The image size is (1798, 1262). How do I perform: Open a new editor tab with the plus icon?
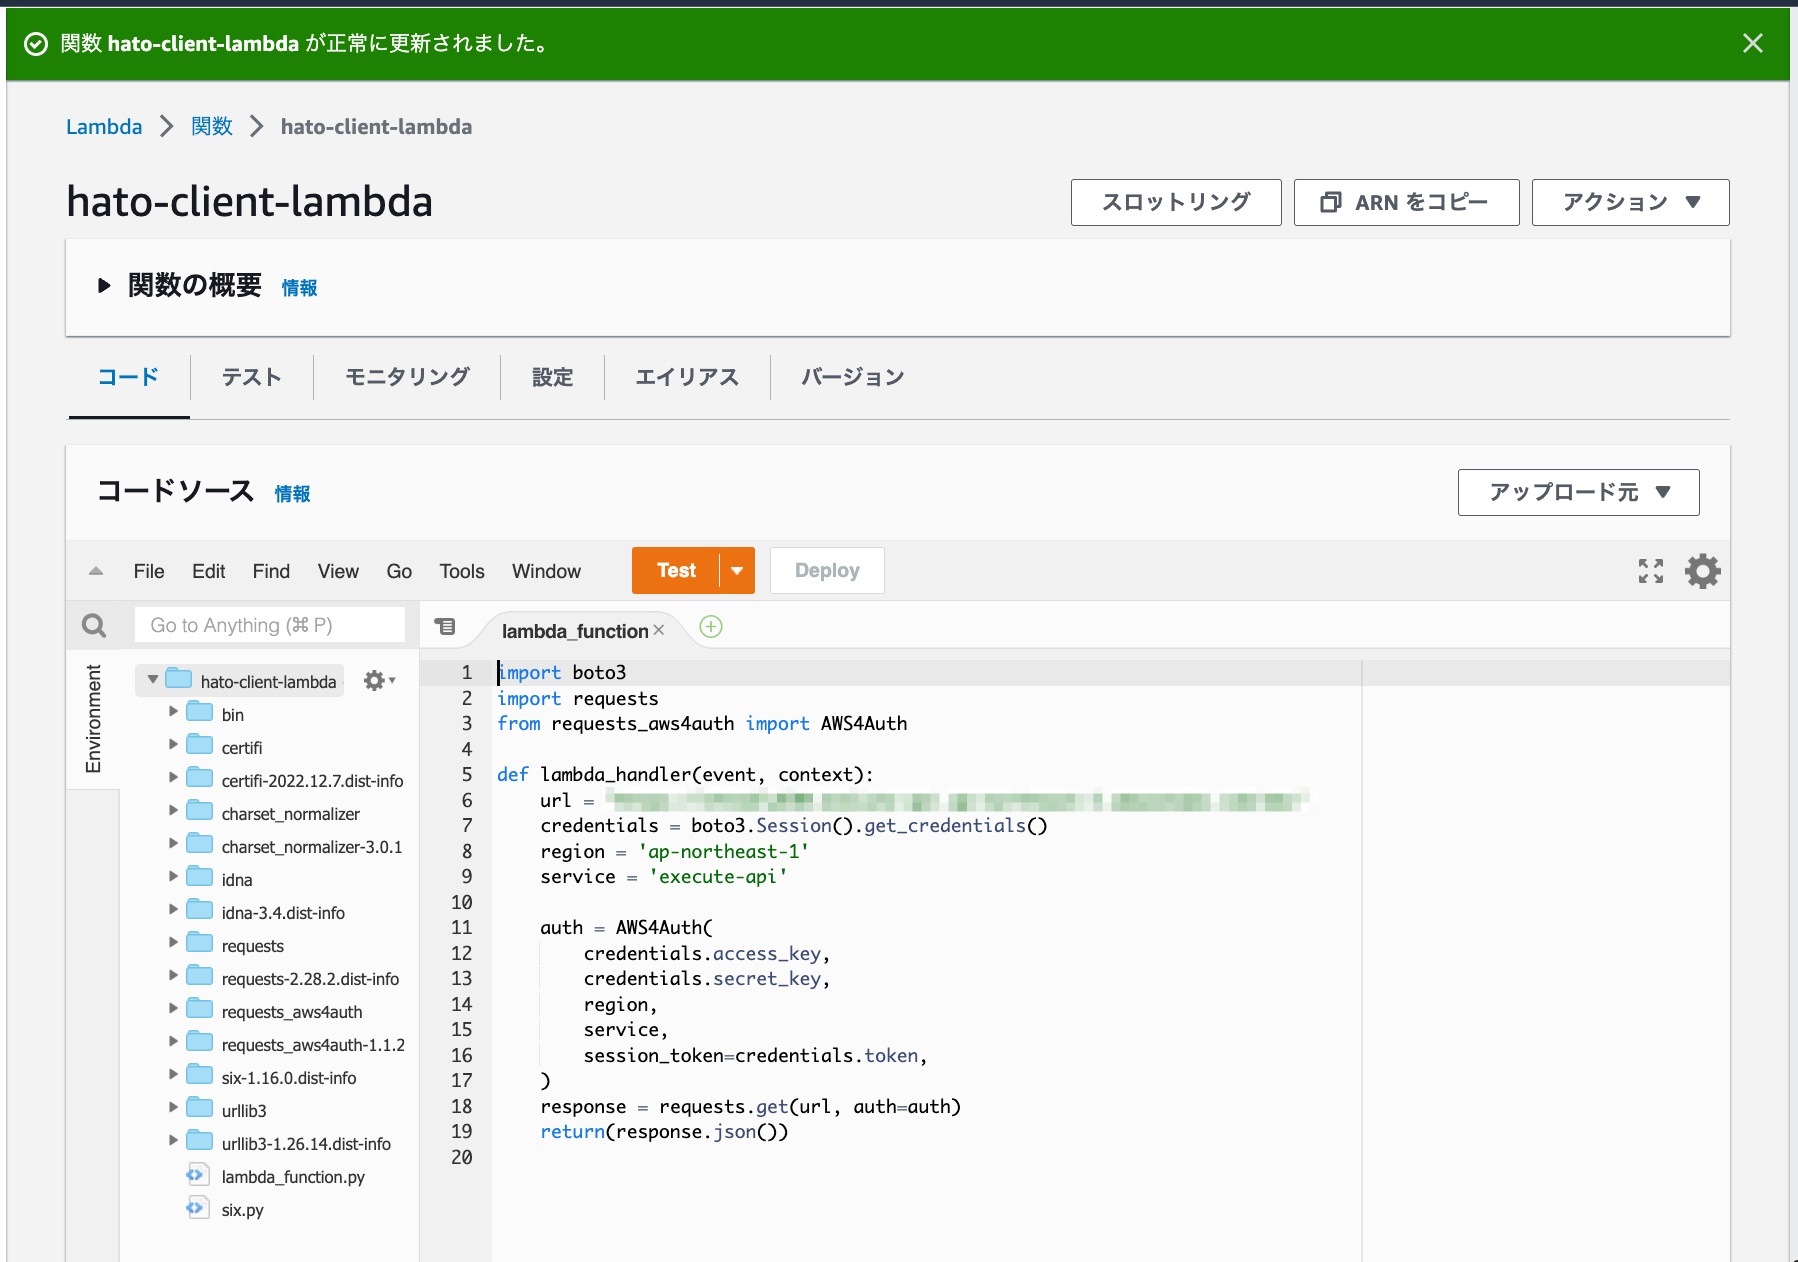click(711, 626)
